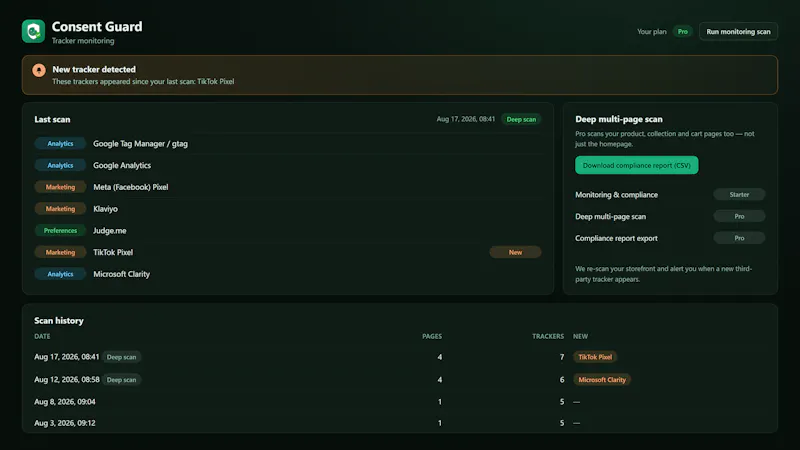800x450 pixels.
Task: Click the Microsoft Clarity badge in Scan history
Action: tap(602, 380)
